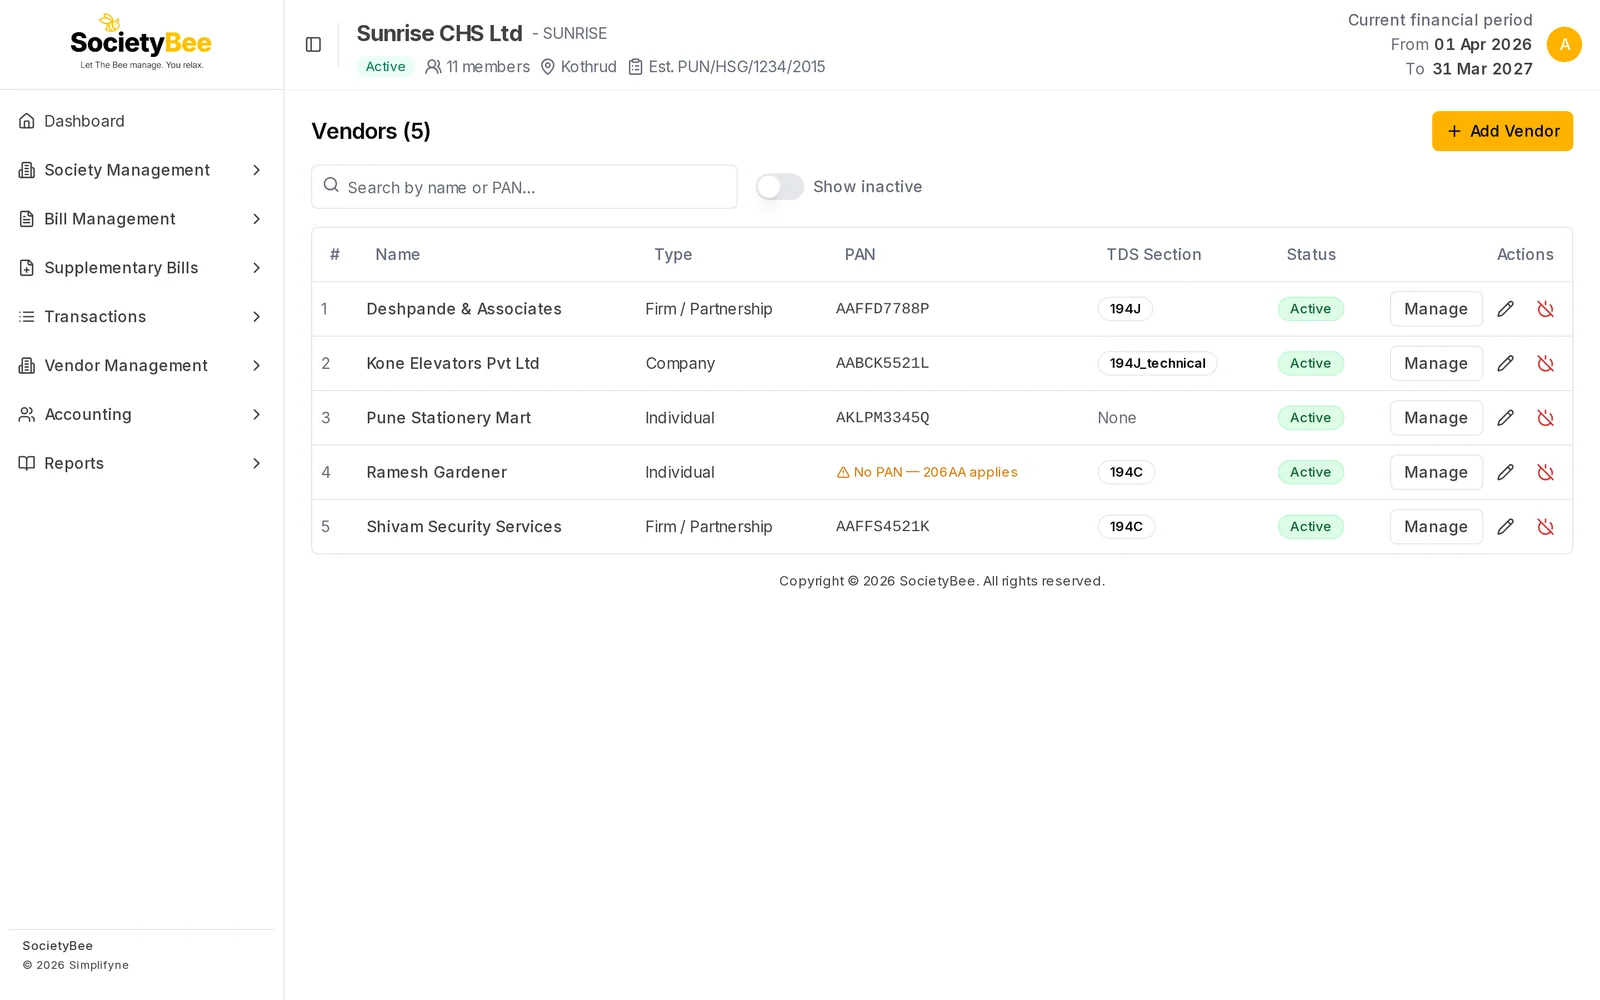Deactivate Deshpande & Associates vendor icon
This screenshot has width=1600, height=1000.
[1545, 309]
